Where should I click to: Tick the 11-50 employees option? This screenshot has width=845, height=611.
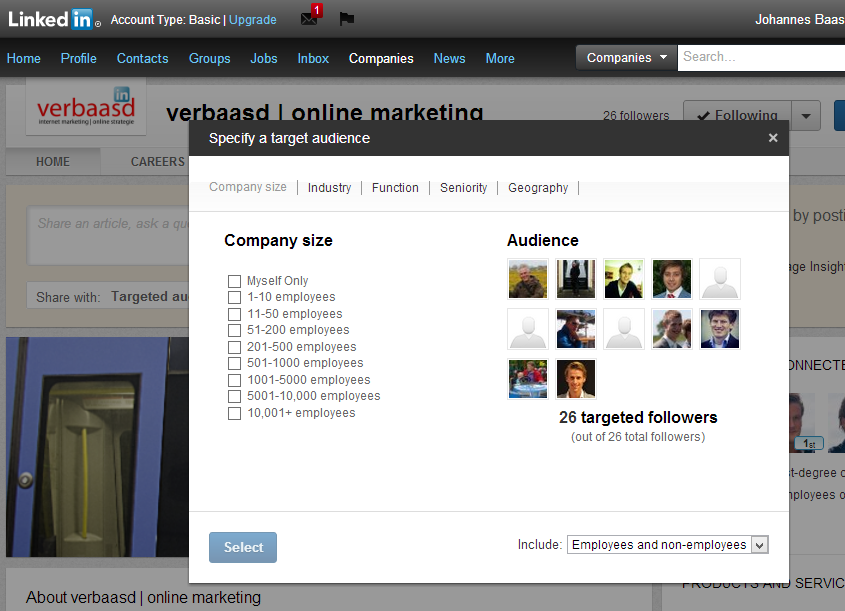[x=234, y=314]
